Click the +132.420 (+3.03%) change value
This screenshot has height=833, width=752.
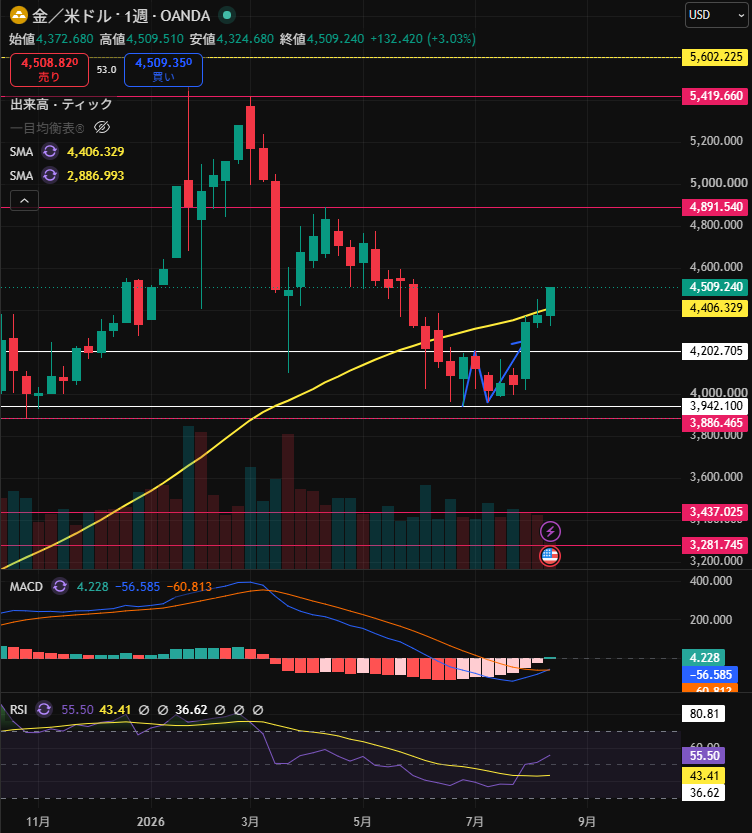(423, 39)
